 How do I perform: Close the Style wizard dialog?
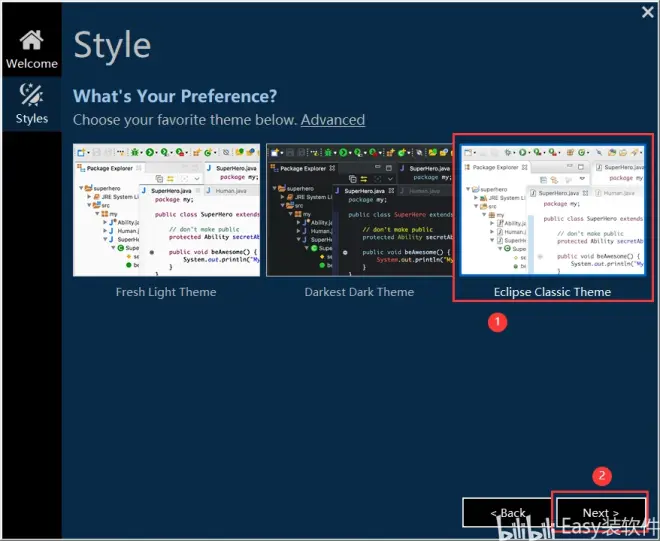648,12
